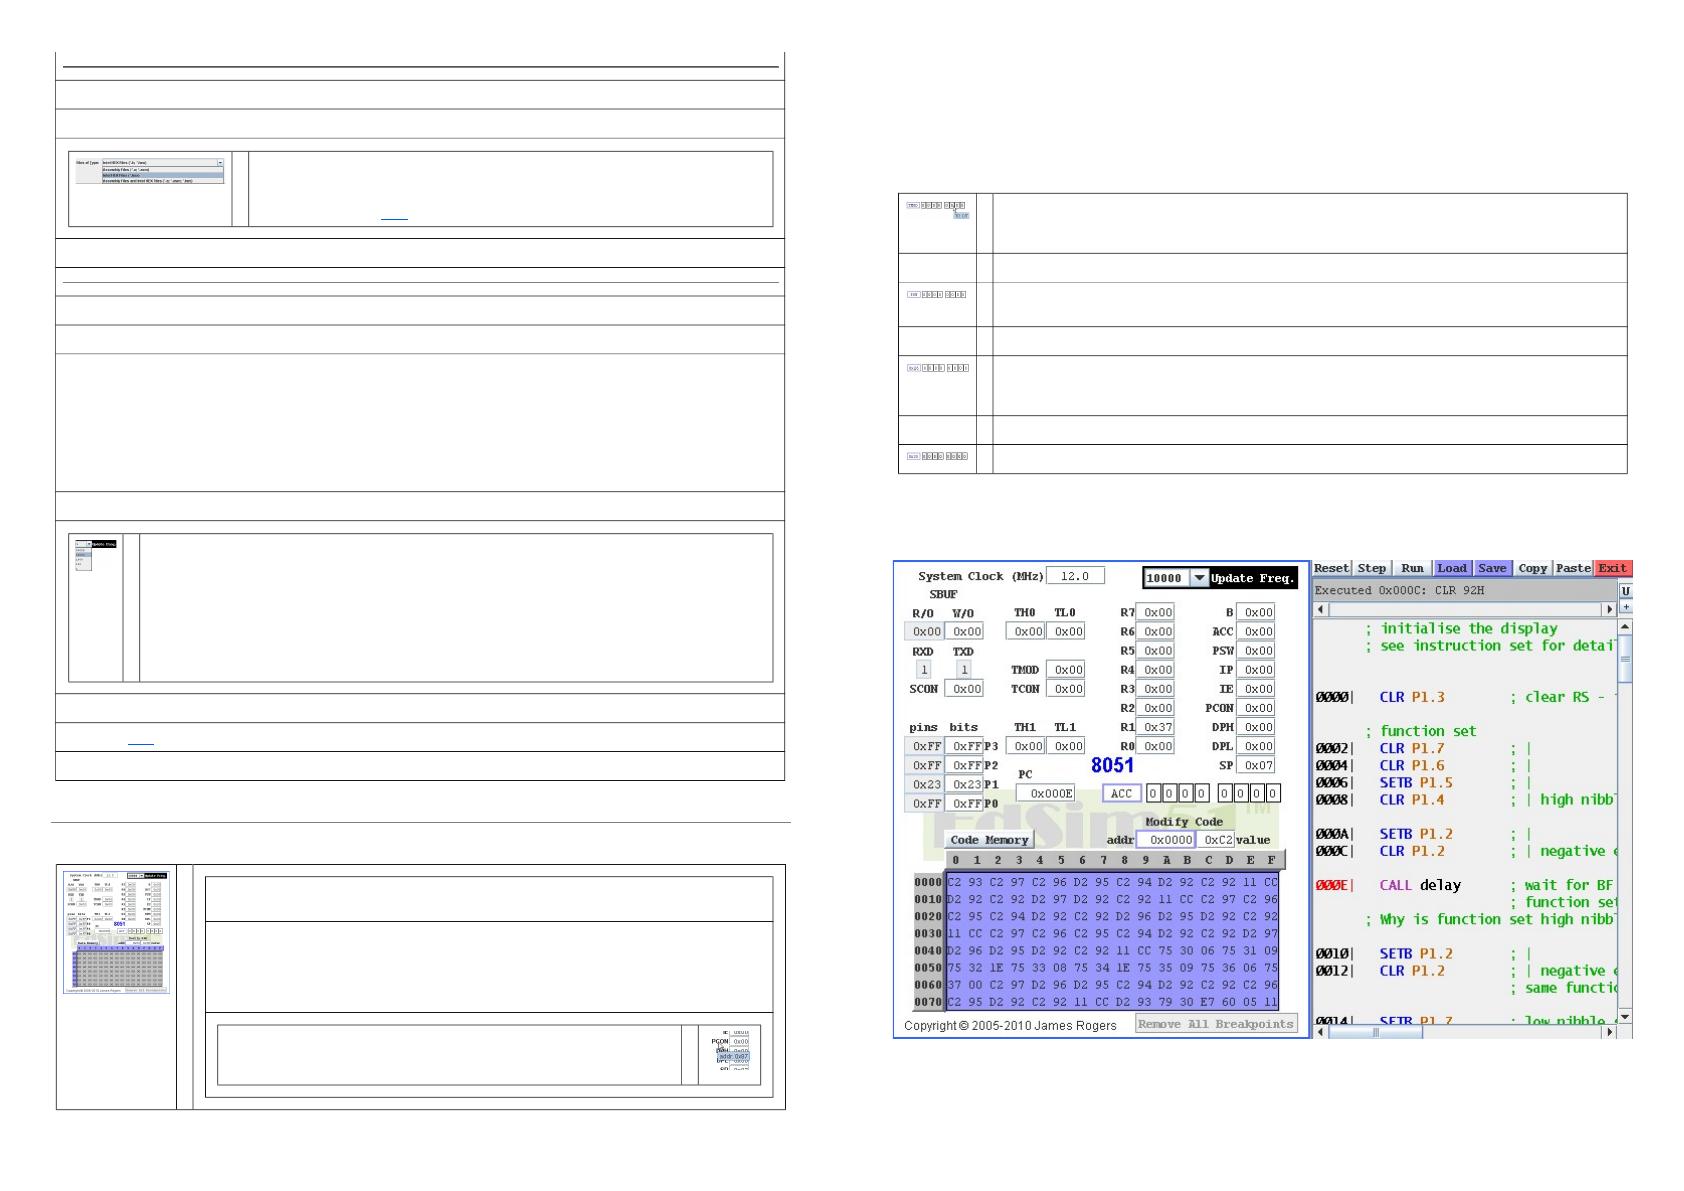This screenshot has height=1191, width=1684.
Task: Click the Copy button above the code
Action: 1532,568
